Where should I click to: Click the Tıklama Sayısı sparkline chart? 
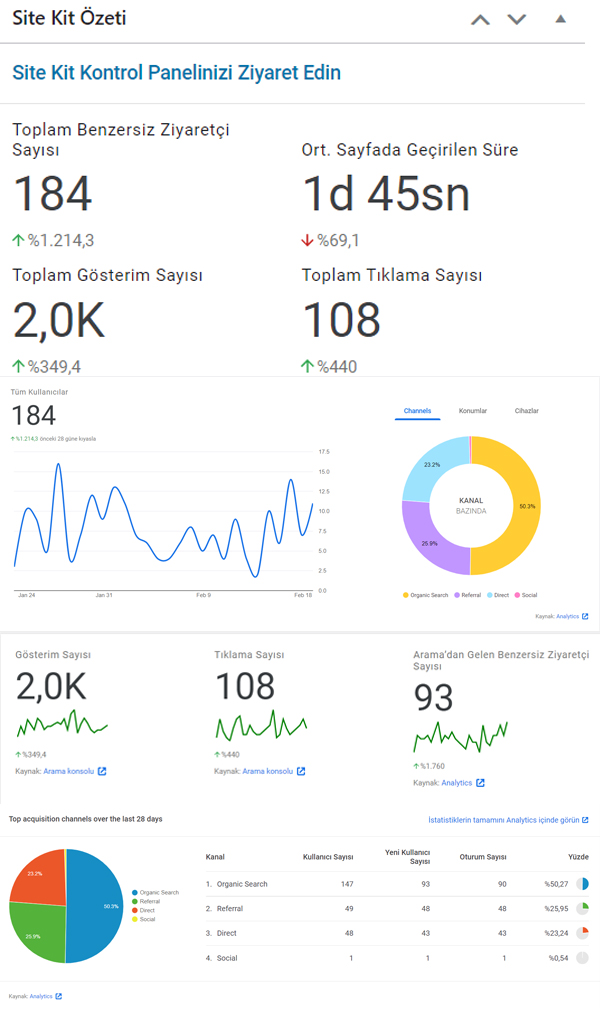click(x=261, y=725)
